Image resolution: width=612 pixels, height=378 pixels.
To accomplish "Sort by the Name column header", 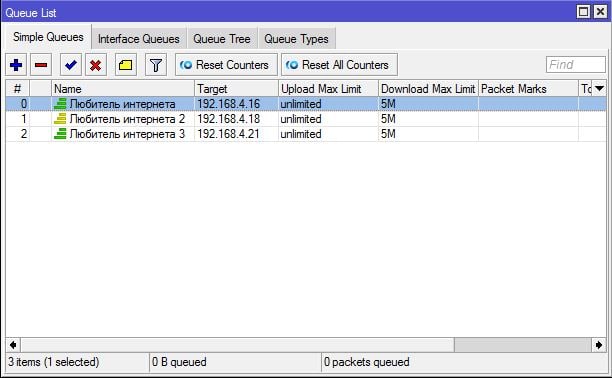I will pos(123,89).
